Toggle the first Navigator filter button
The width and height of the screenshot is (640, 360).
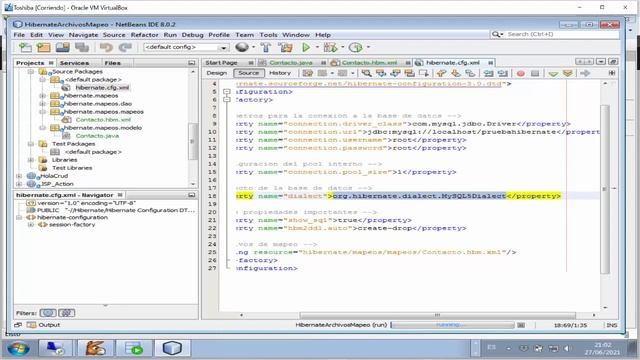click(x=48, y=313)
